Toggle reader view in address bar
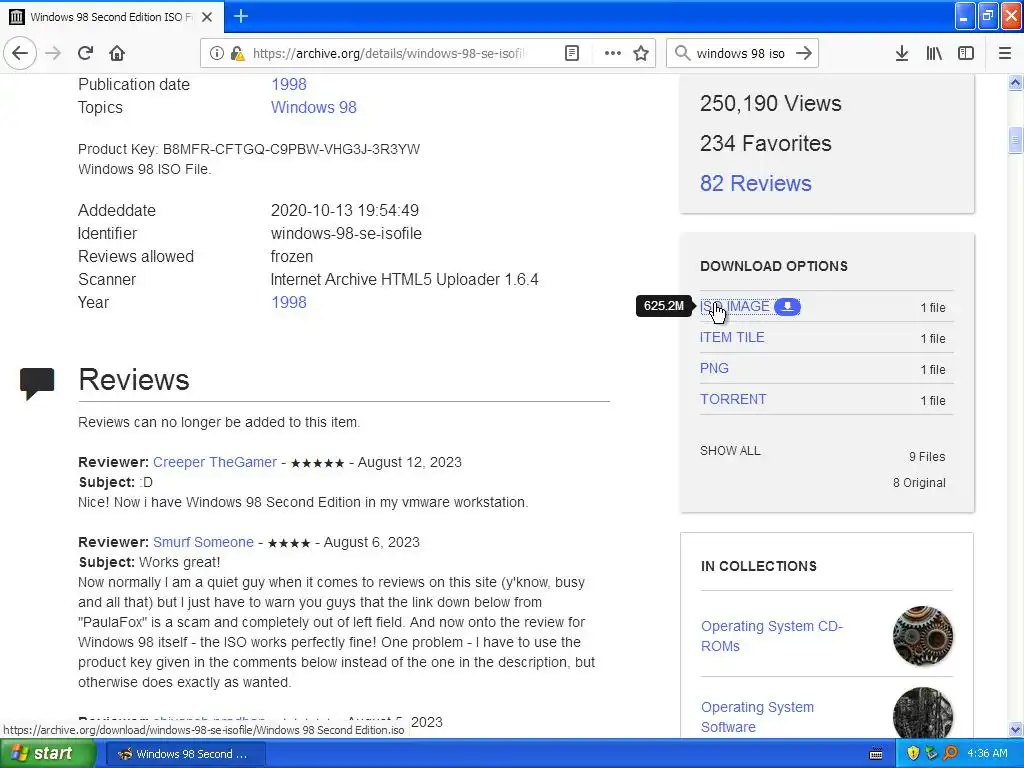 [572, 53]
